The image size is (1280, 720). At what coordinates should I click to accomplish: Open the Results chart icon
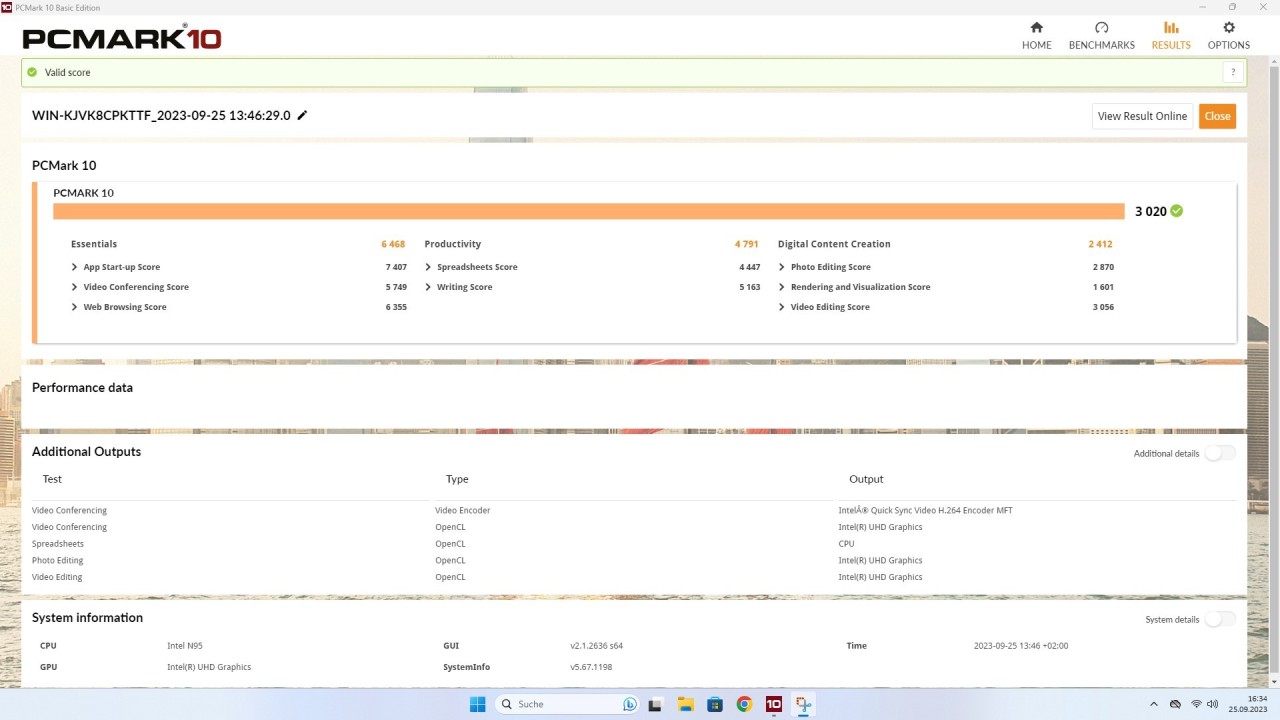click(1171, 28)
